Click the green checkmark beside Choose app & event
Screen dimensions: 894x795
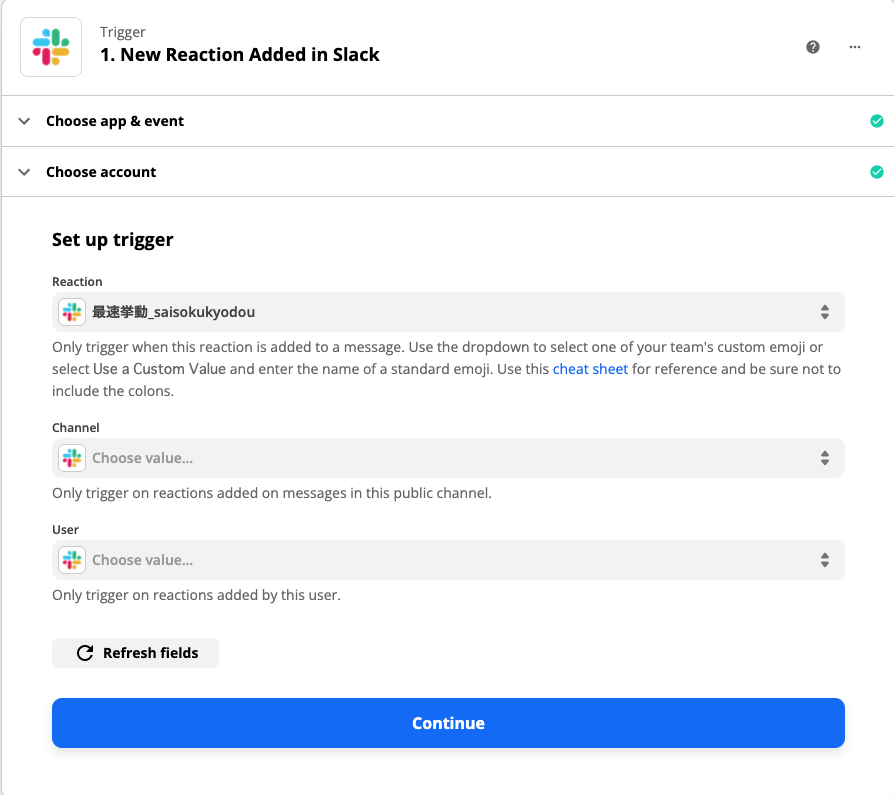[x=877, y=120]
